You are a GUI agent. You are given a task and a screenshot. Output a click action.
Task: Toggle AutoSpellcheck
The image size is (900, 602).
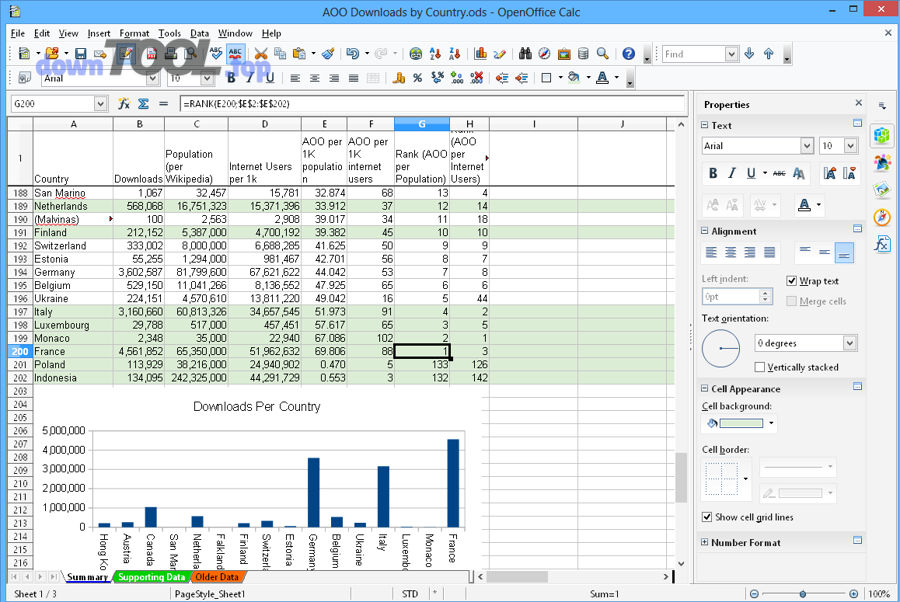(235, 53)
